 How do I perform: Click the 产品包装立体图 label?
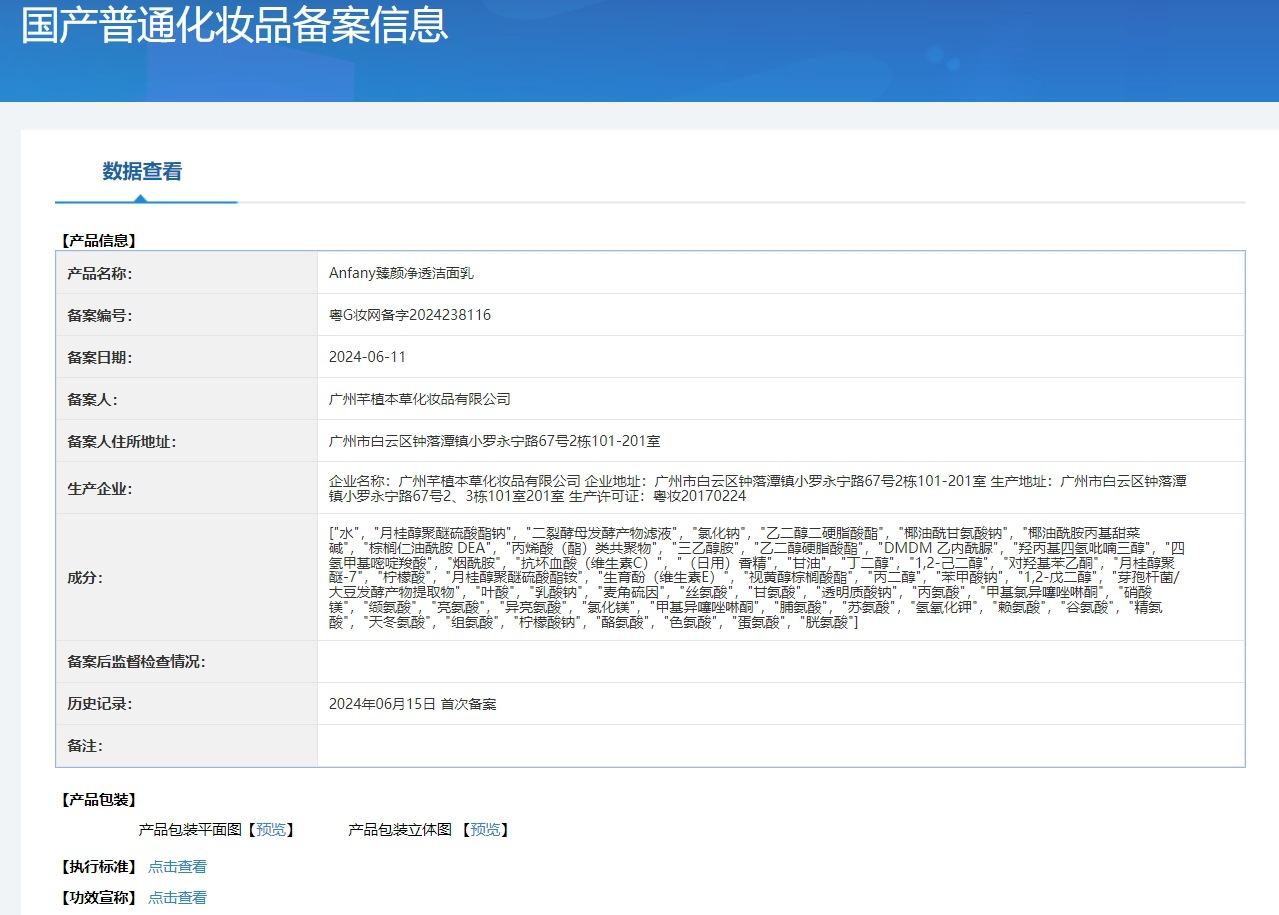pyautogui.click(x=401, y=830)
